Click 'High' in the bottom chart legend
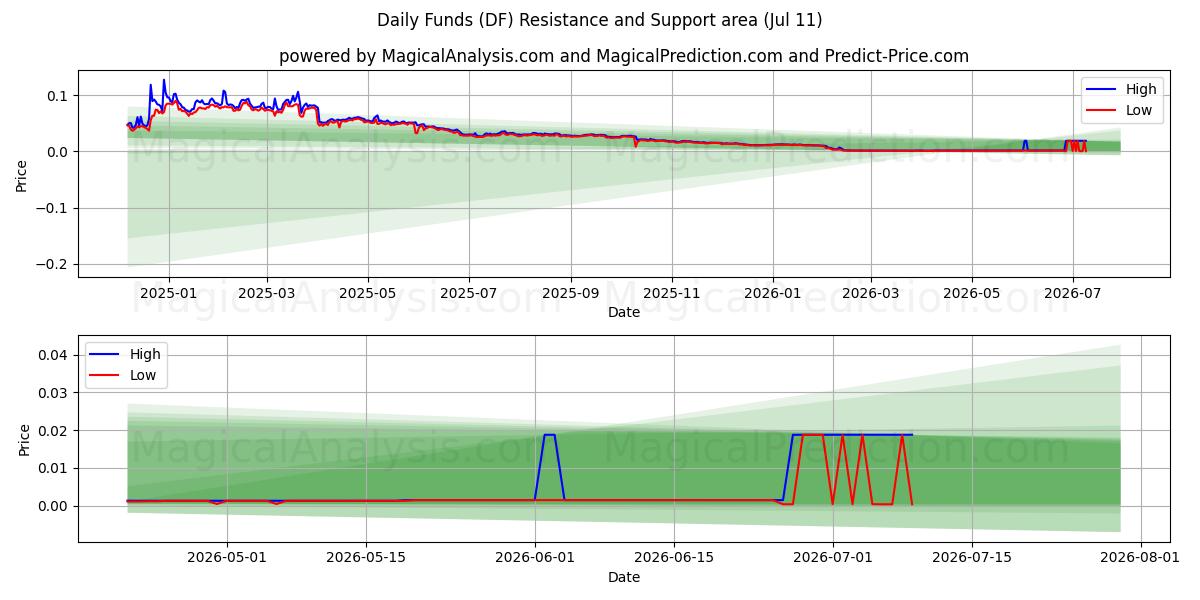 145,354
